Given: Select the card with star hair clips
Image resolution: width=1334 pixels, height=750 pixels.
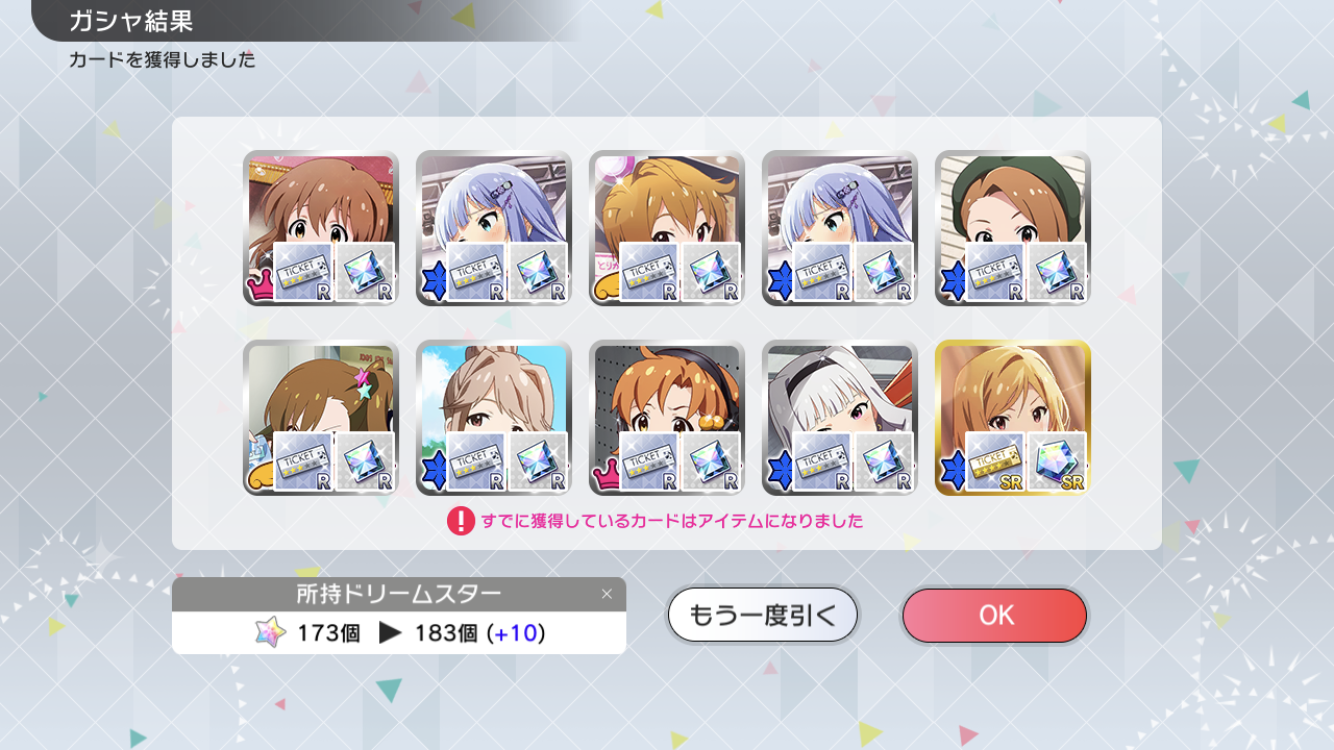Looking at the screenshot, I should (320, 417).
